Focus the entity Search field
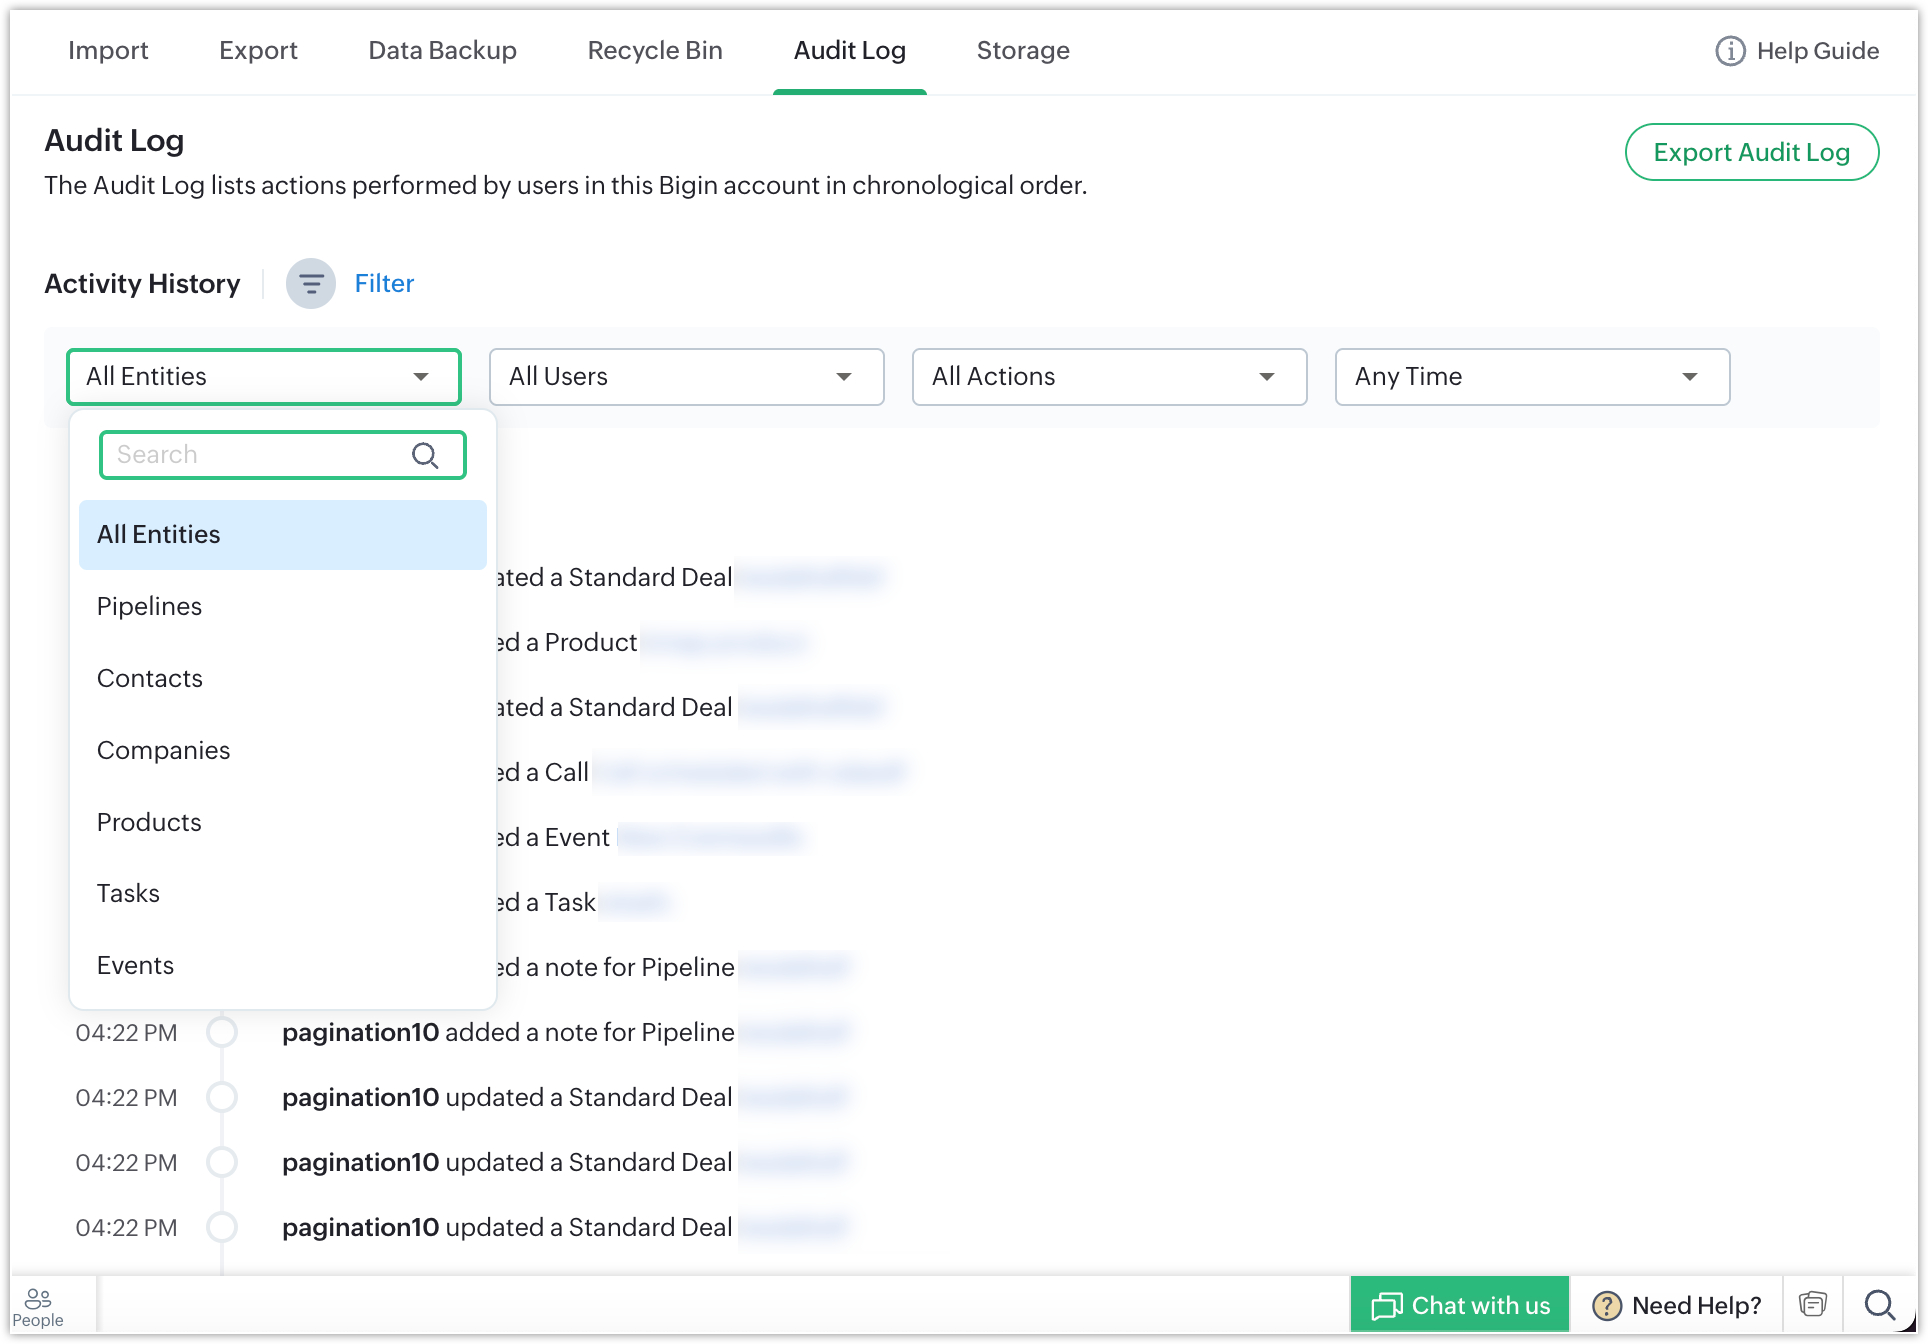 tap(255, 455)
